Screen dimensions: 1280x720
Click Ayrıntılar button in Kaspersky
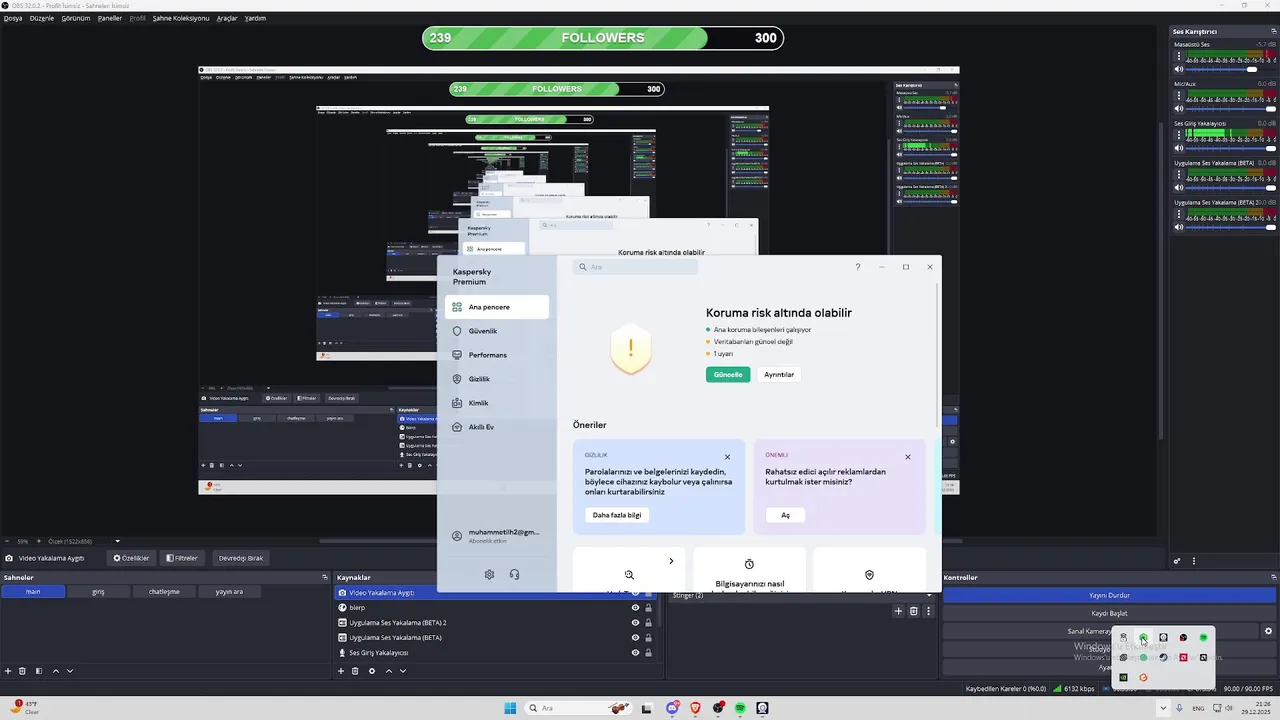point(779,374)
